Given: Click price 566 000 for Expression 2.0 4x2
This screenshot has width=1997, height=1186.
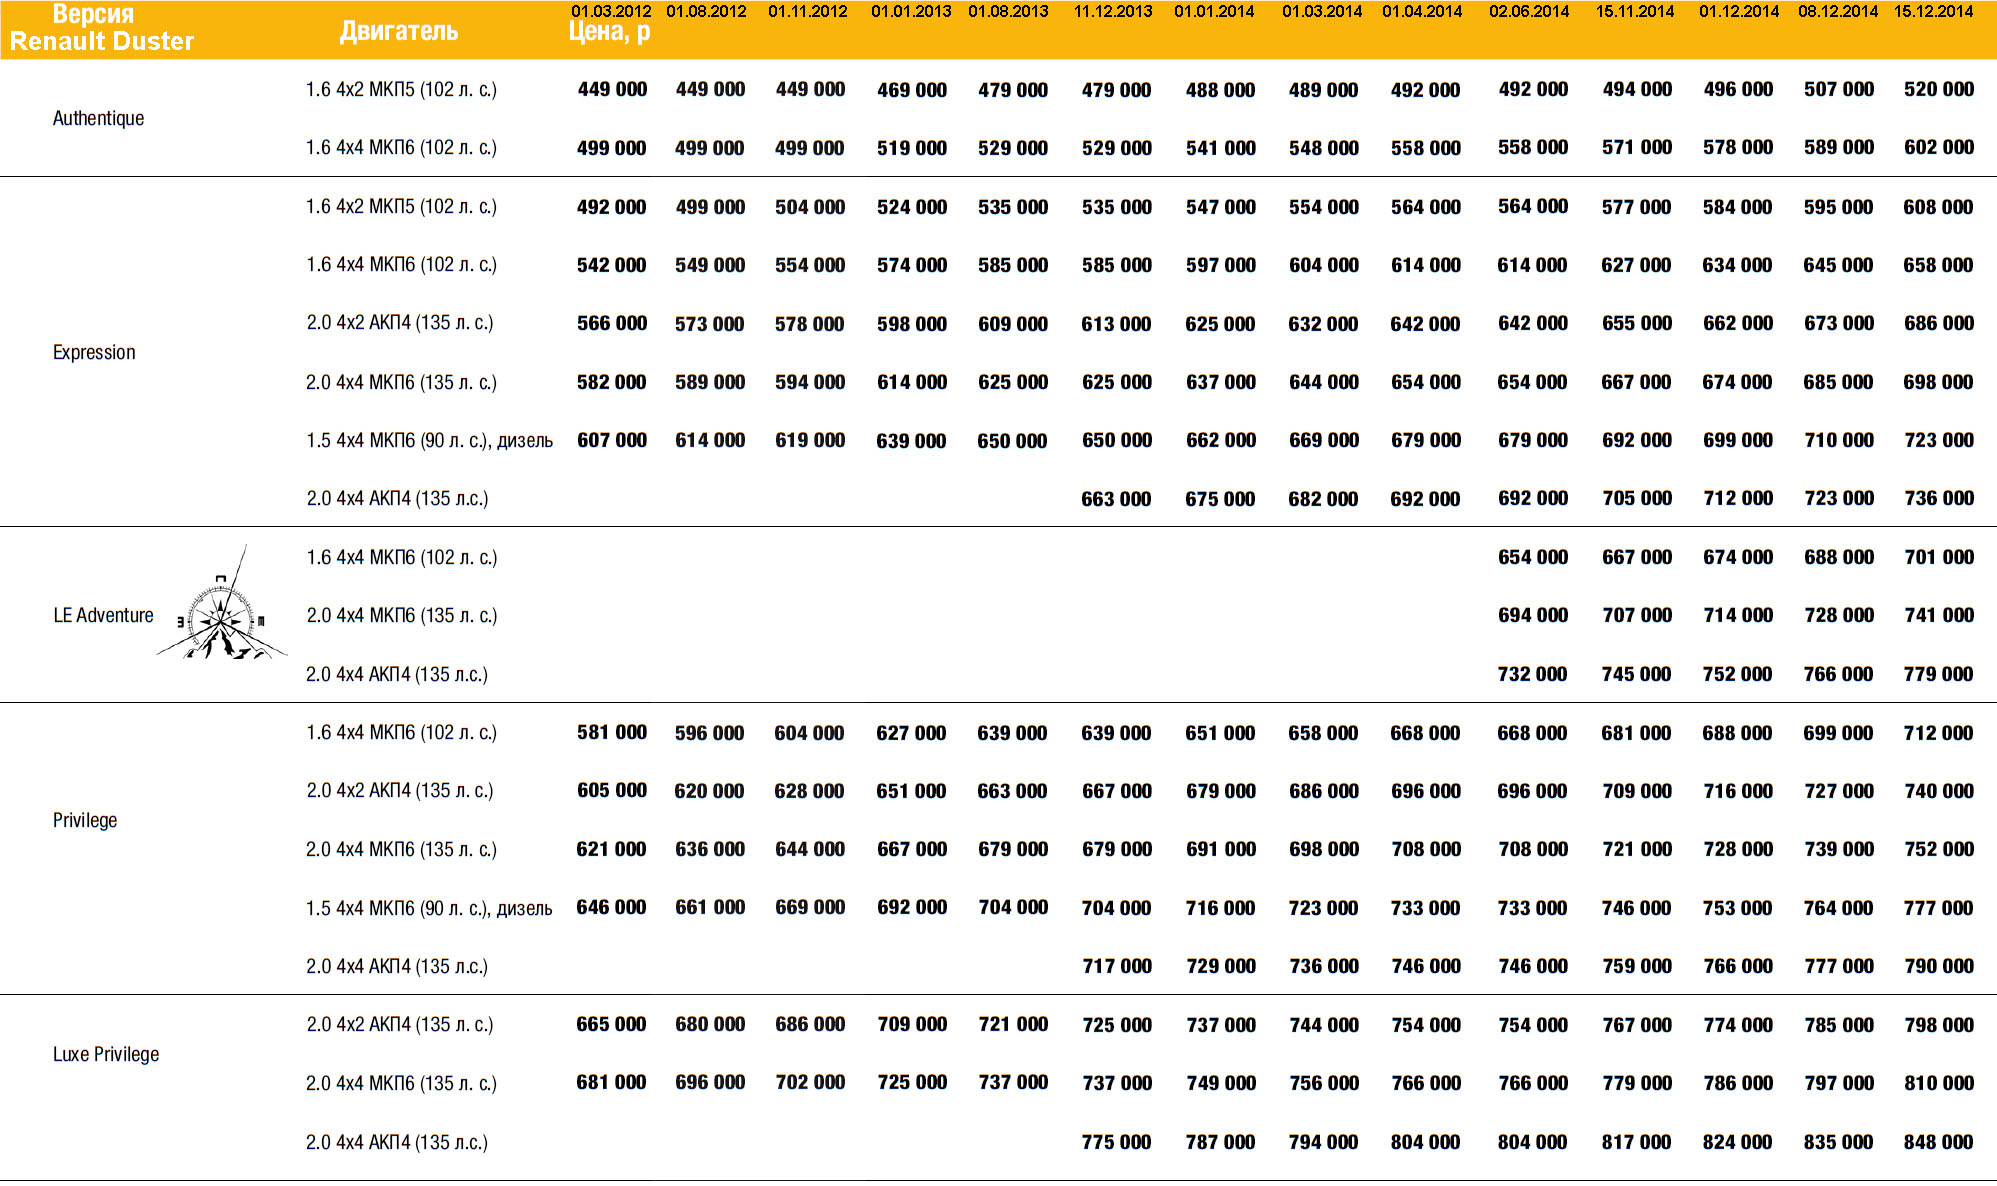Looking at the screenshot, I should tap(612, 323).
